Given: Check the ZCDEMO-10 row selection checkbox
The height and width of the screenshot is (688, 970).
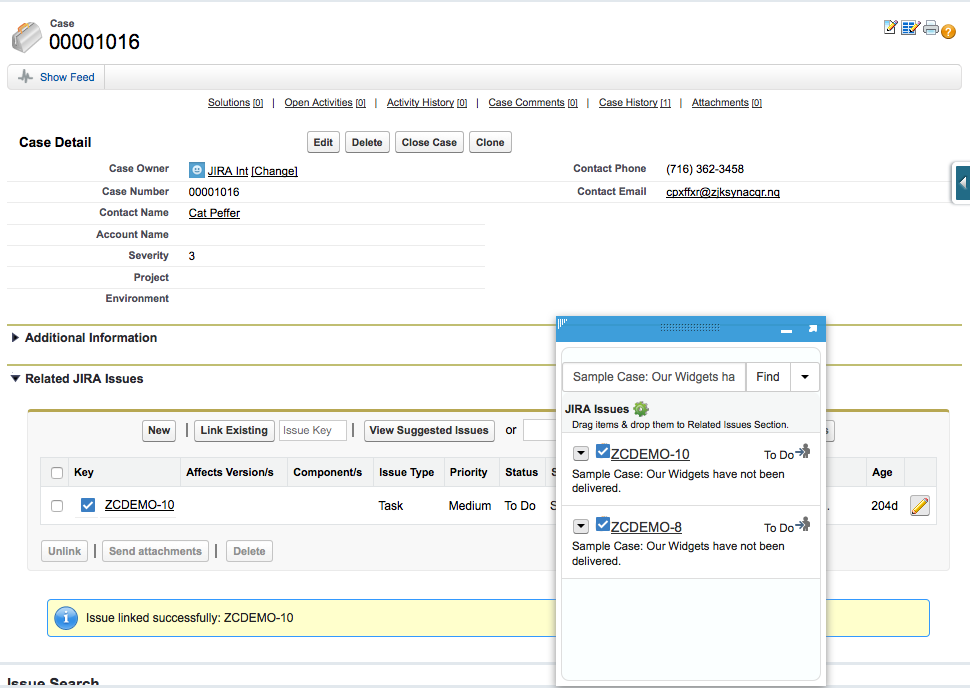Looking at the screenshot, I should [57, 506].
